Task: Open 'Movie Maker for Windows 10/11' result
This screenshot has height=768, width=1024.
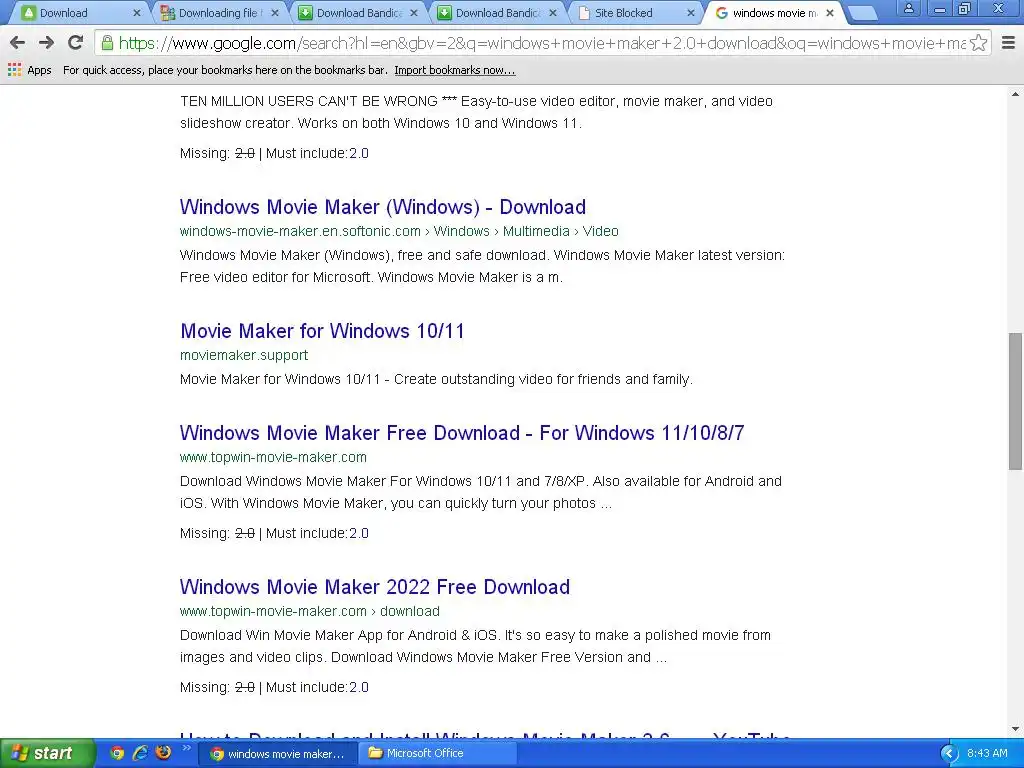Action: pos(322,331)
